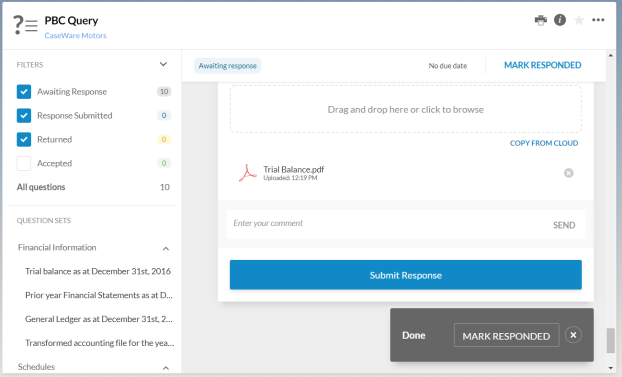622x377 pixels.
Task: Click the Returned count badge
Action: coord(164,139)
